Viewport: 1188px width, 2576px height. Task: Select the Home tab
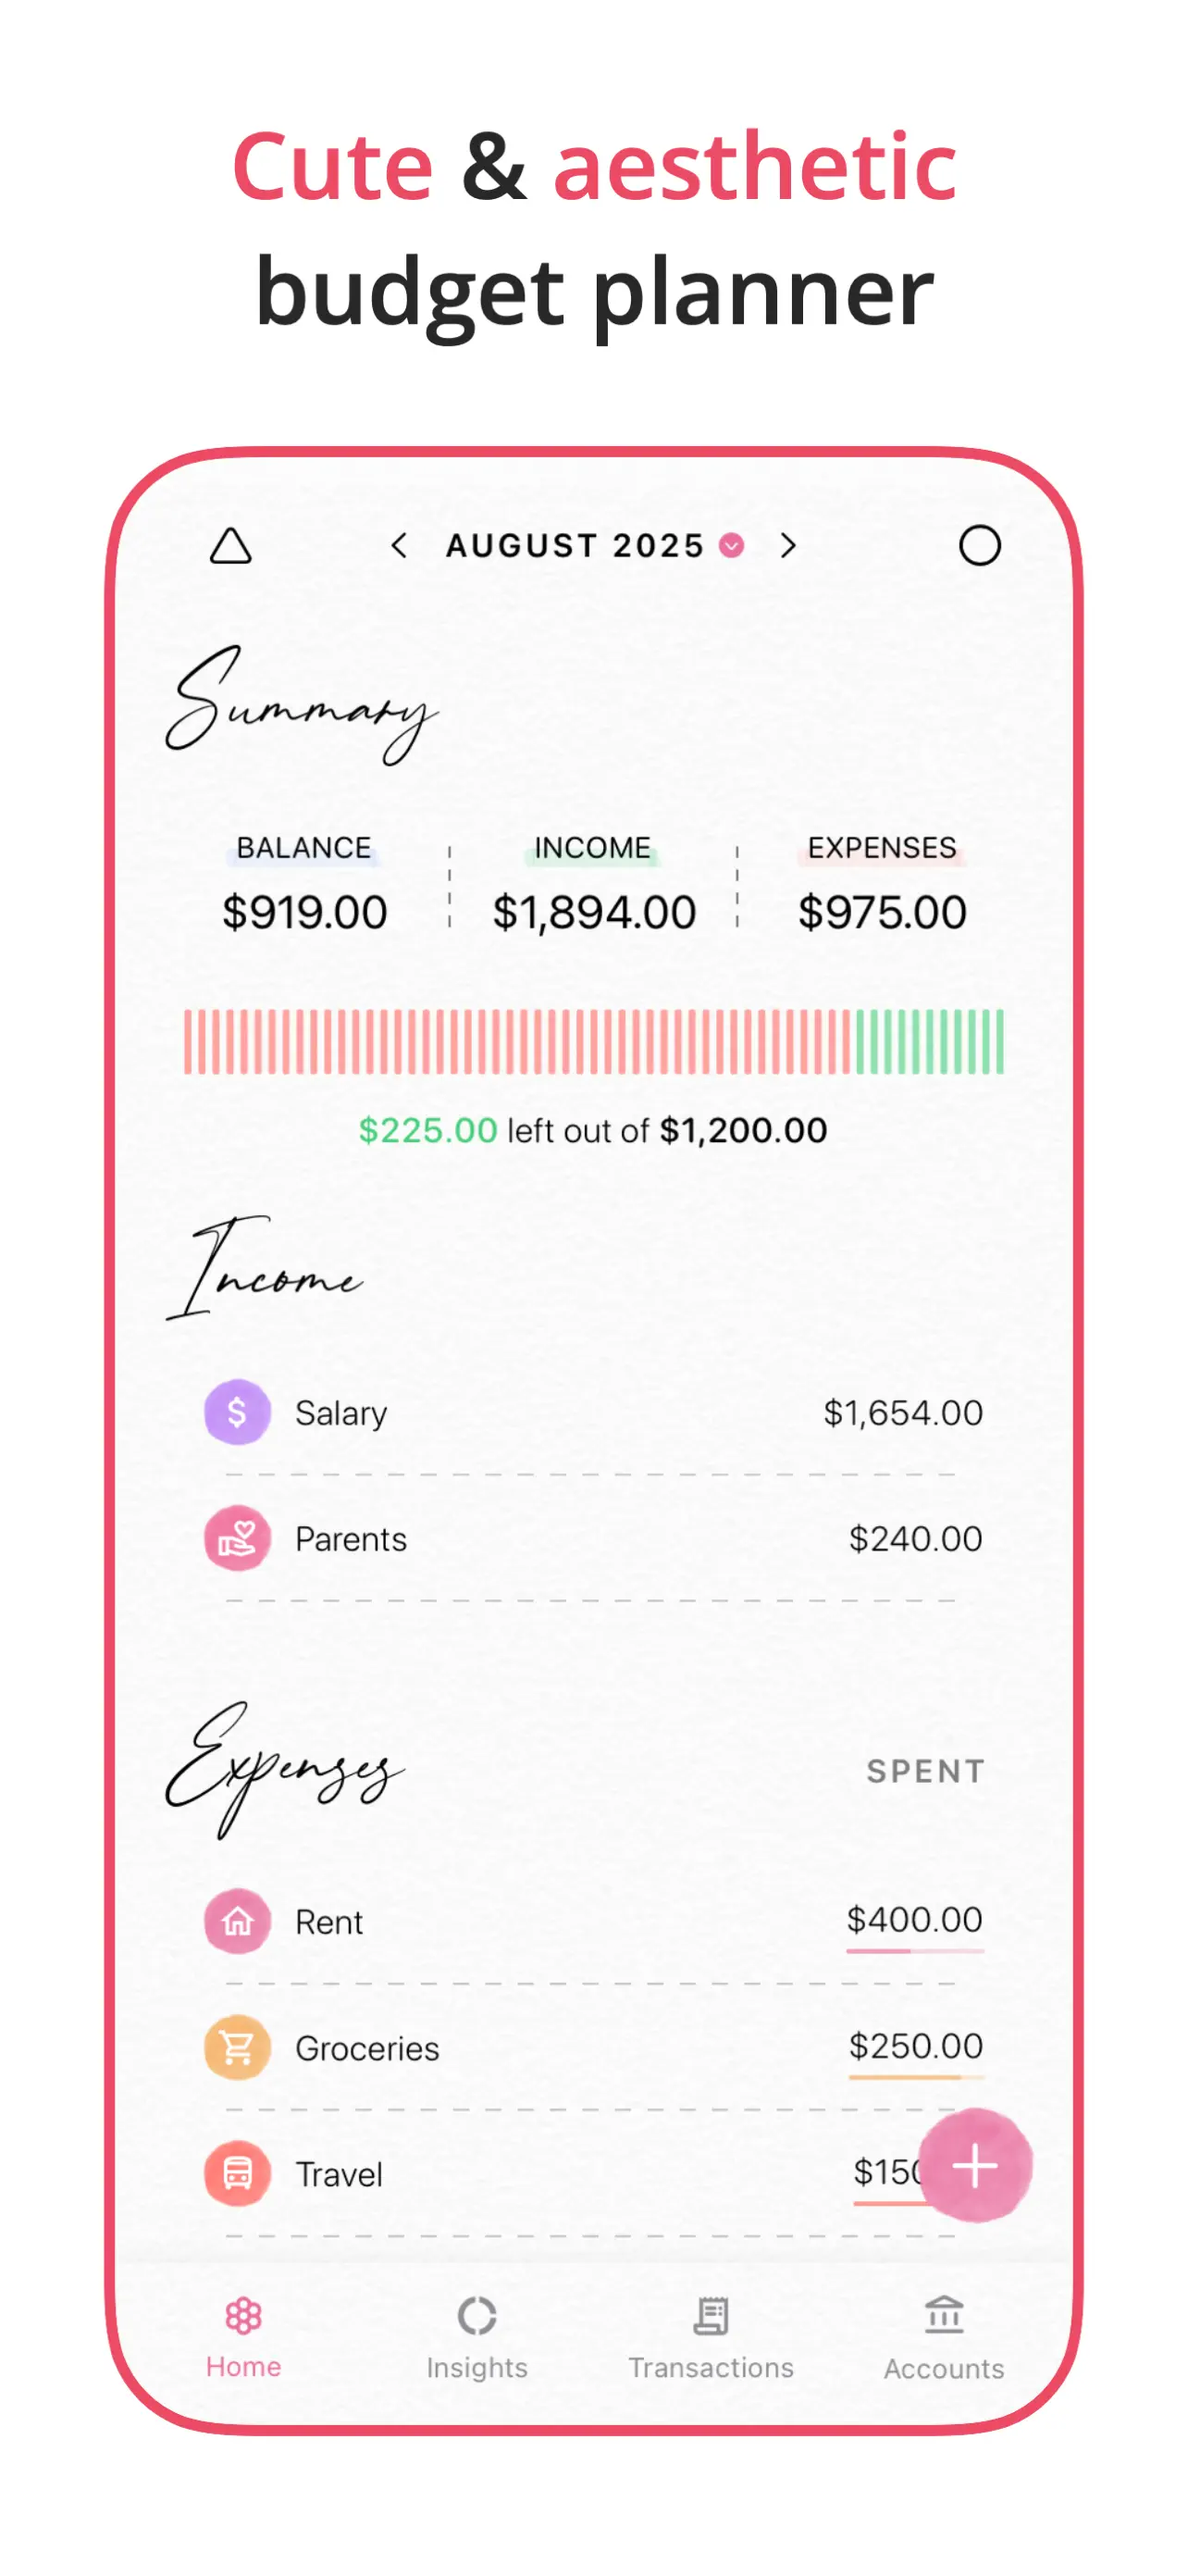click(243, 2338)
